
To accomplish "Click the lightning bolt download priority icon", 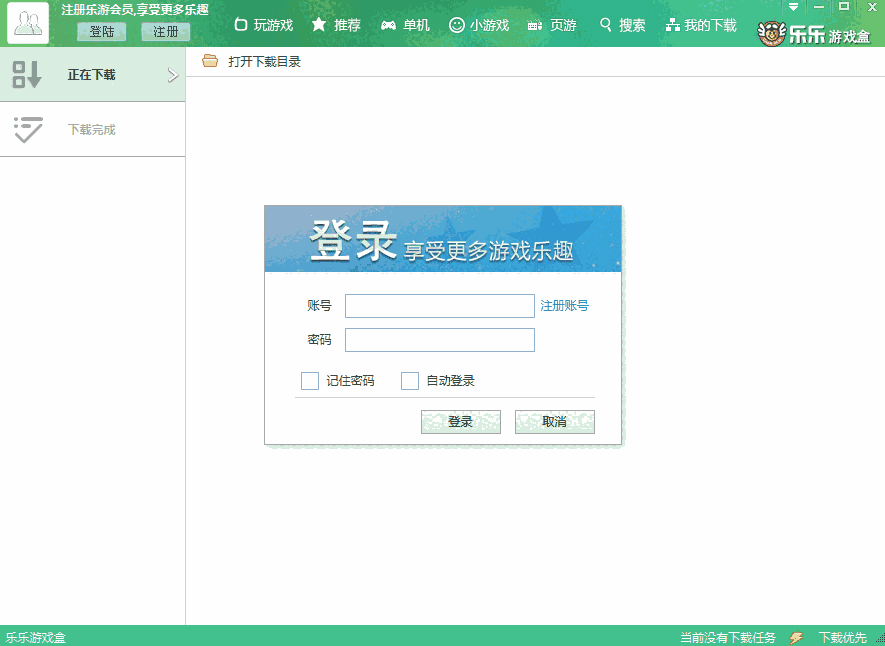I will (x=796, y=637).
